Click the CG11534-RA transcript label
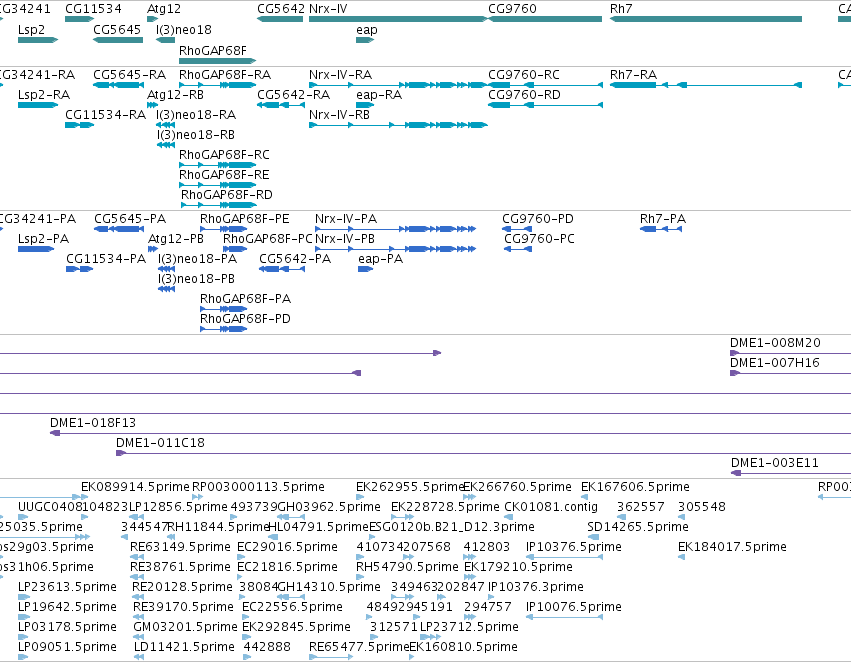This screenshot has height=662, width=851. point(105,114)
